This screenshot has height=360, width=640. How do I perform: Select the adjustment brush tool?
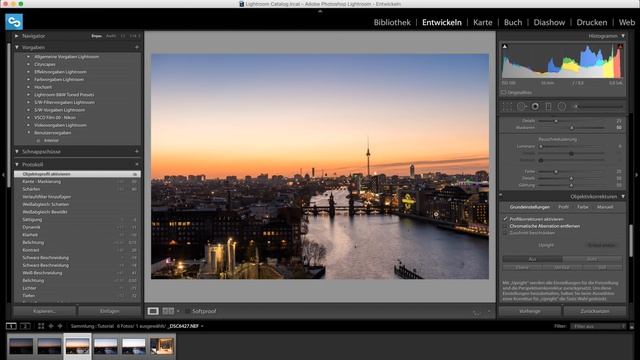[x=598, y=107]
